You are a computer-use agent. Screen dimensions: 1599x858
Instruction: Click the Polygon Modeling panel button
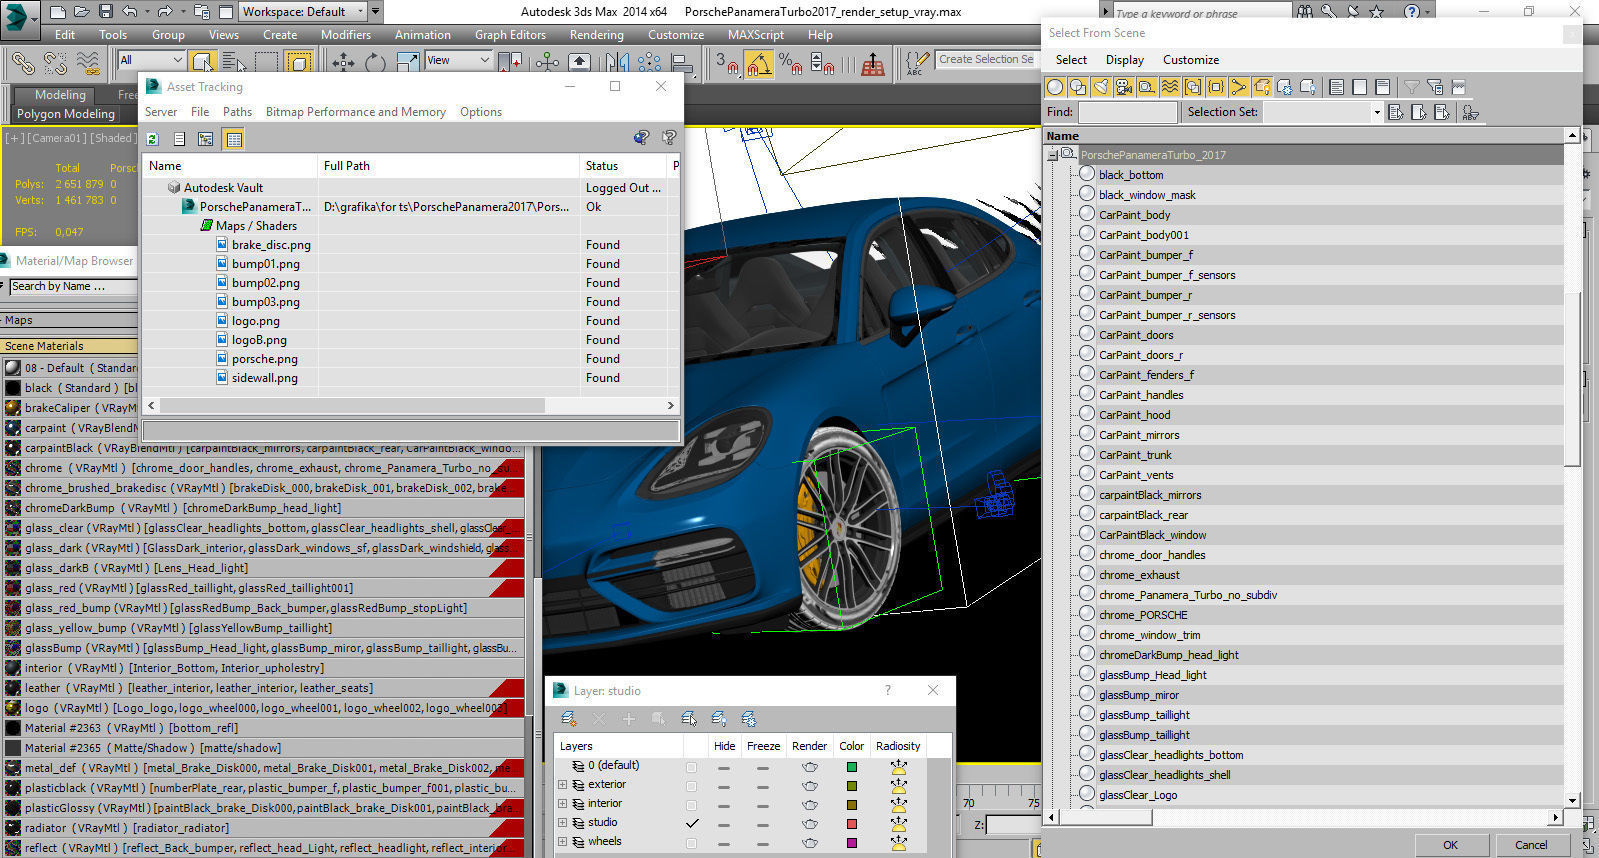point(66,114)
